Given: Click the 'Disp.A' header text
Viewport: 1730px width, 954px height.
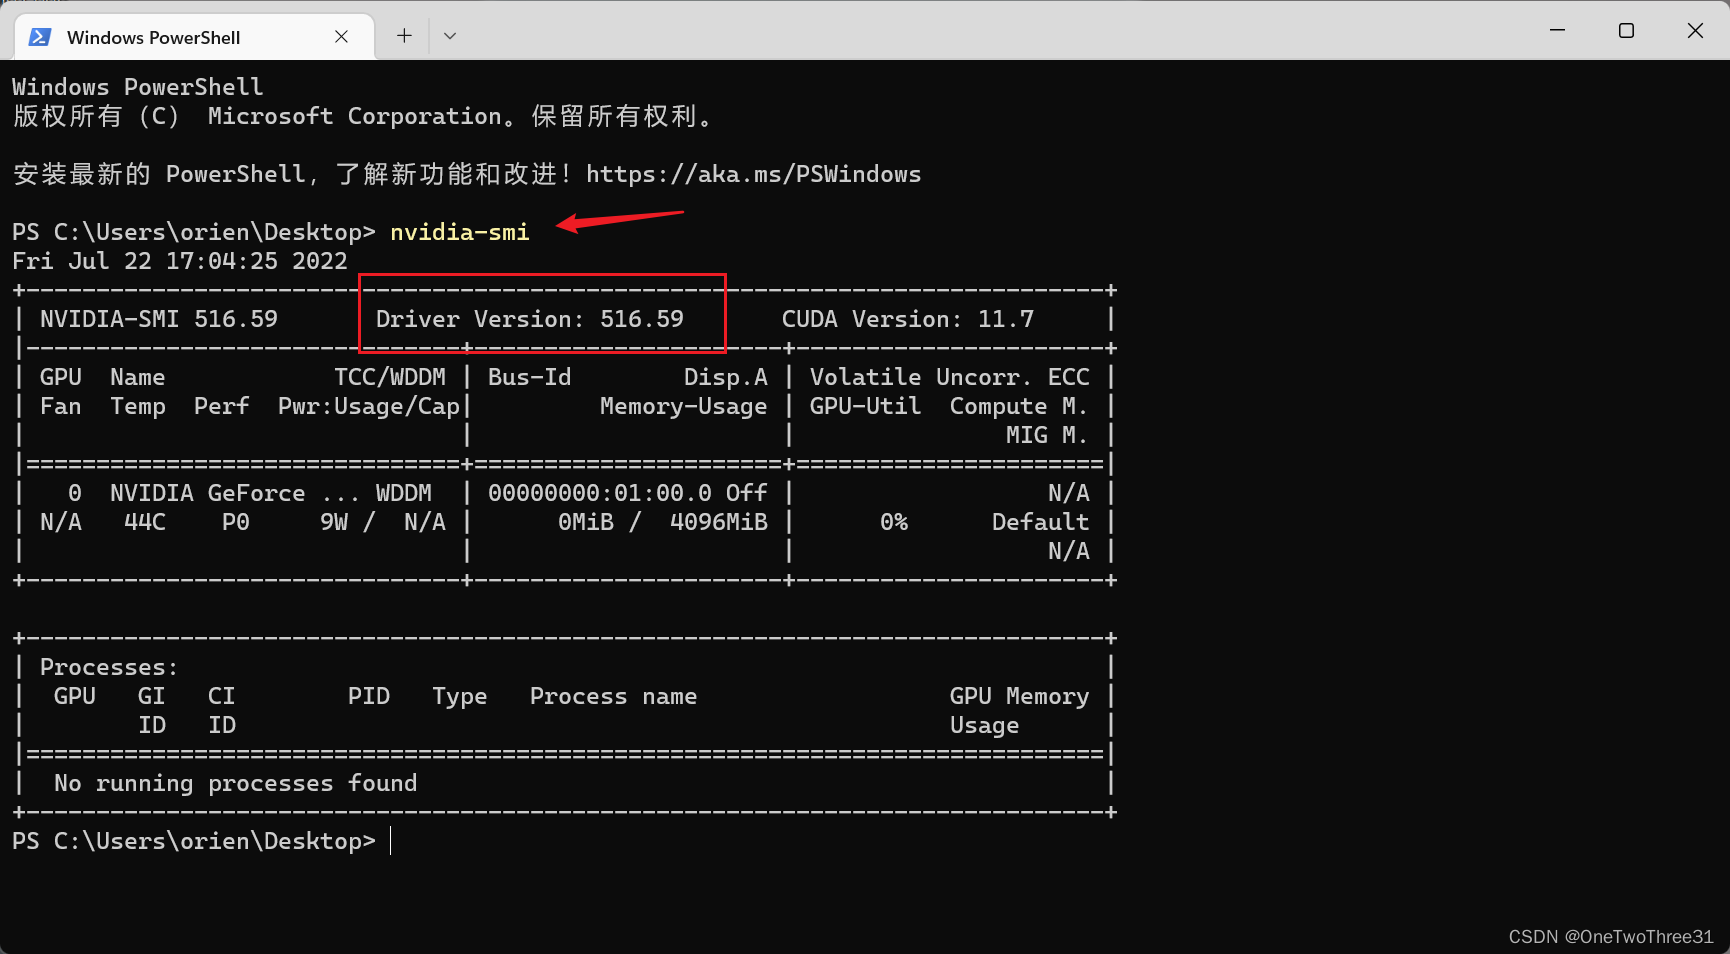Looking at the screenshot, I should (726, 377).
